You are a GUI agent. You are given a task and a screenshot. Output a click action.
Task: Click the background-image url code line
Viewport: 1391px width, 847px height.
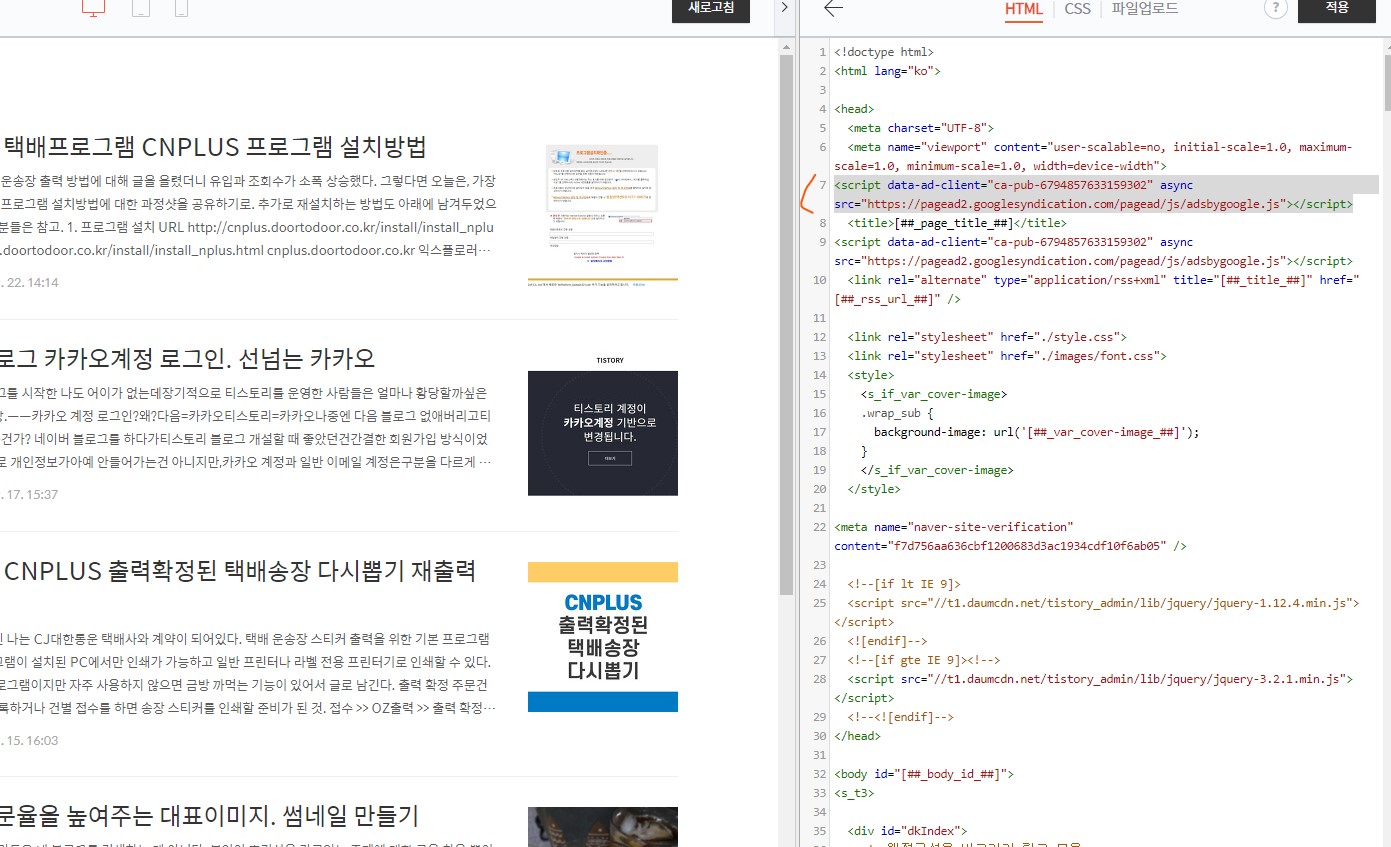click(x=1036, y=432)
